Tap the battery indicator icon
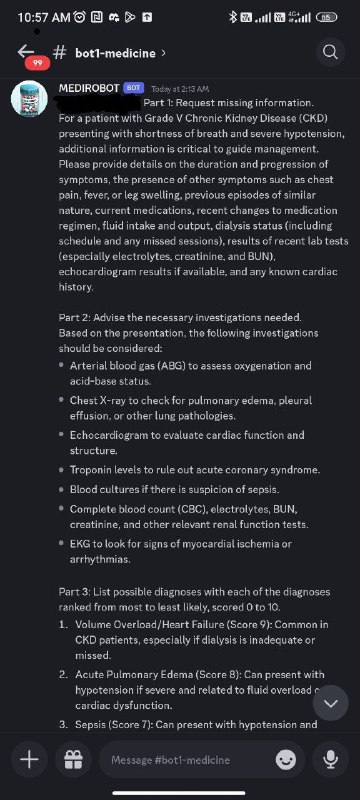This screenshot has height=800, width=360. click(x=326, y=17)
